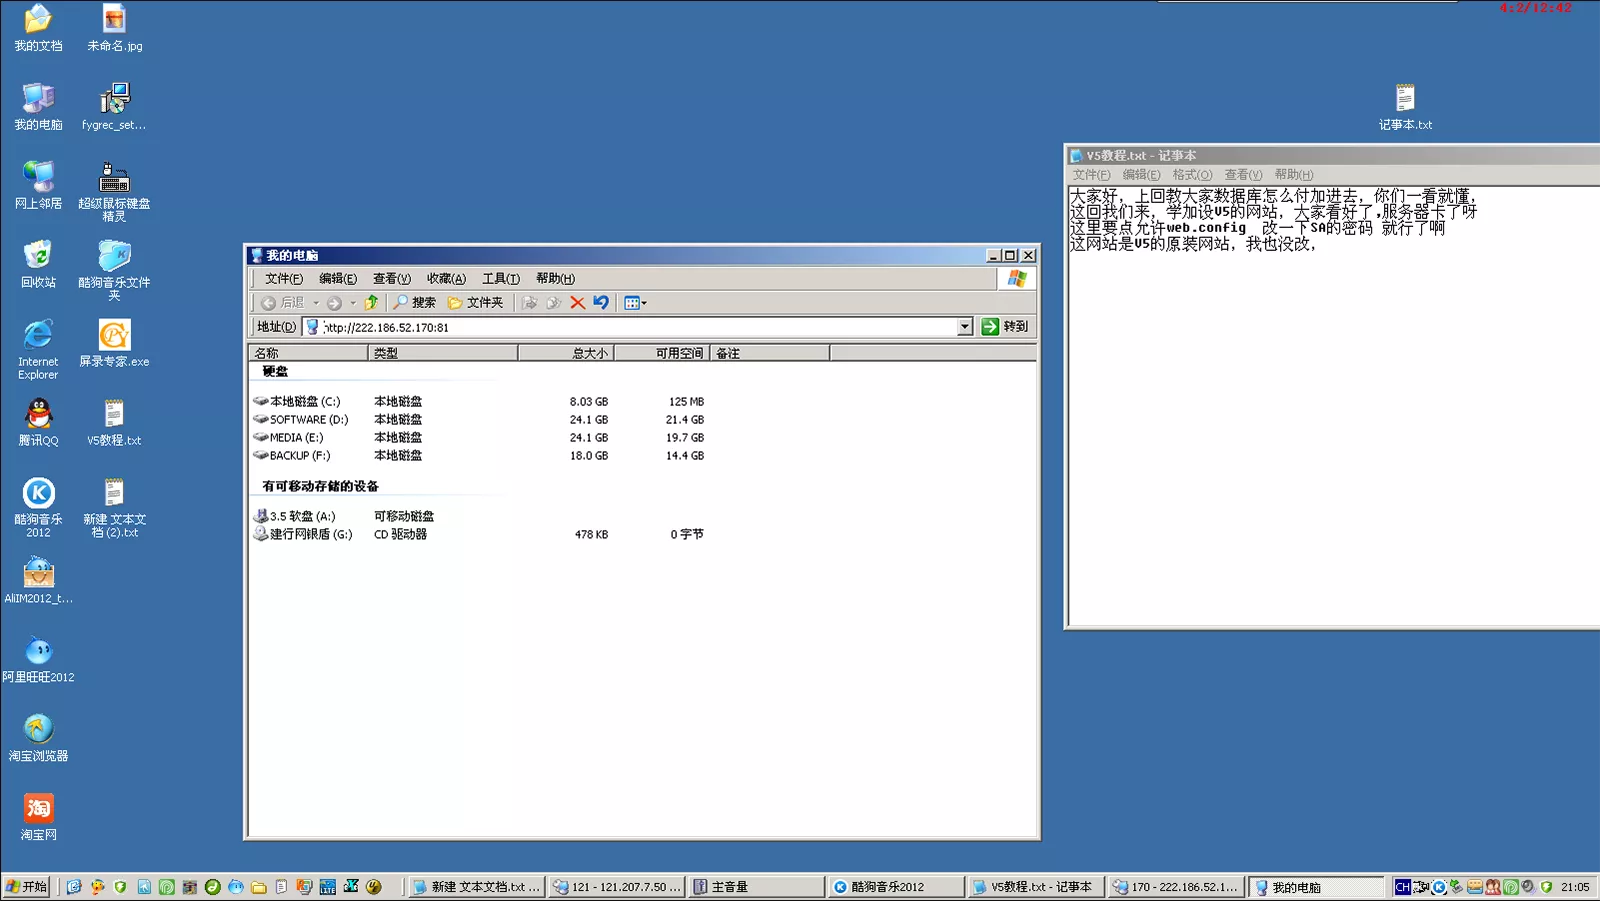
Task: Open the 工具(T) menu in My Computer
Action: [x=500, y=279]
